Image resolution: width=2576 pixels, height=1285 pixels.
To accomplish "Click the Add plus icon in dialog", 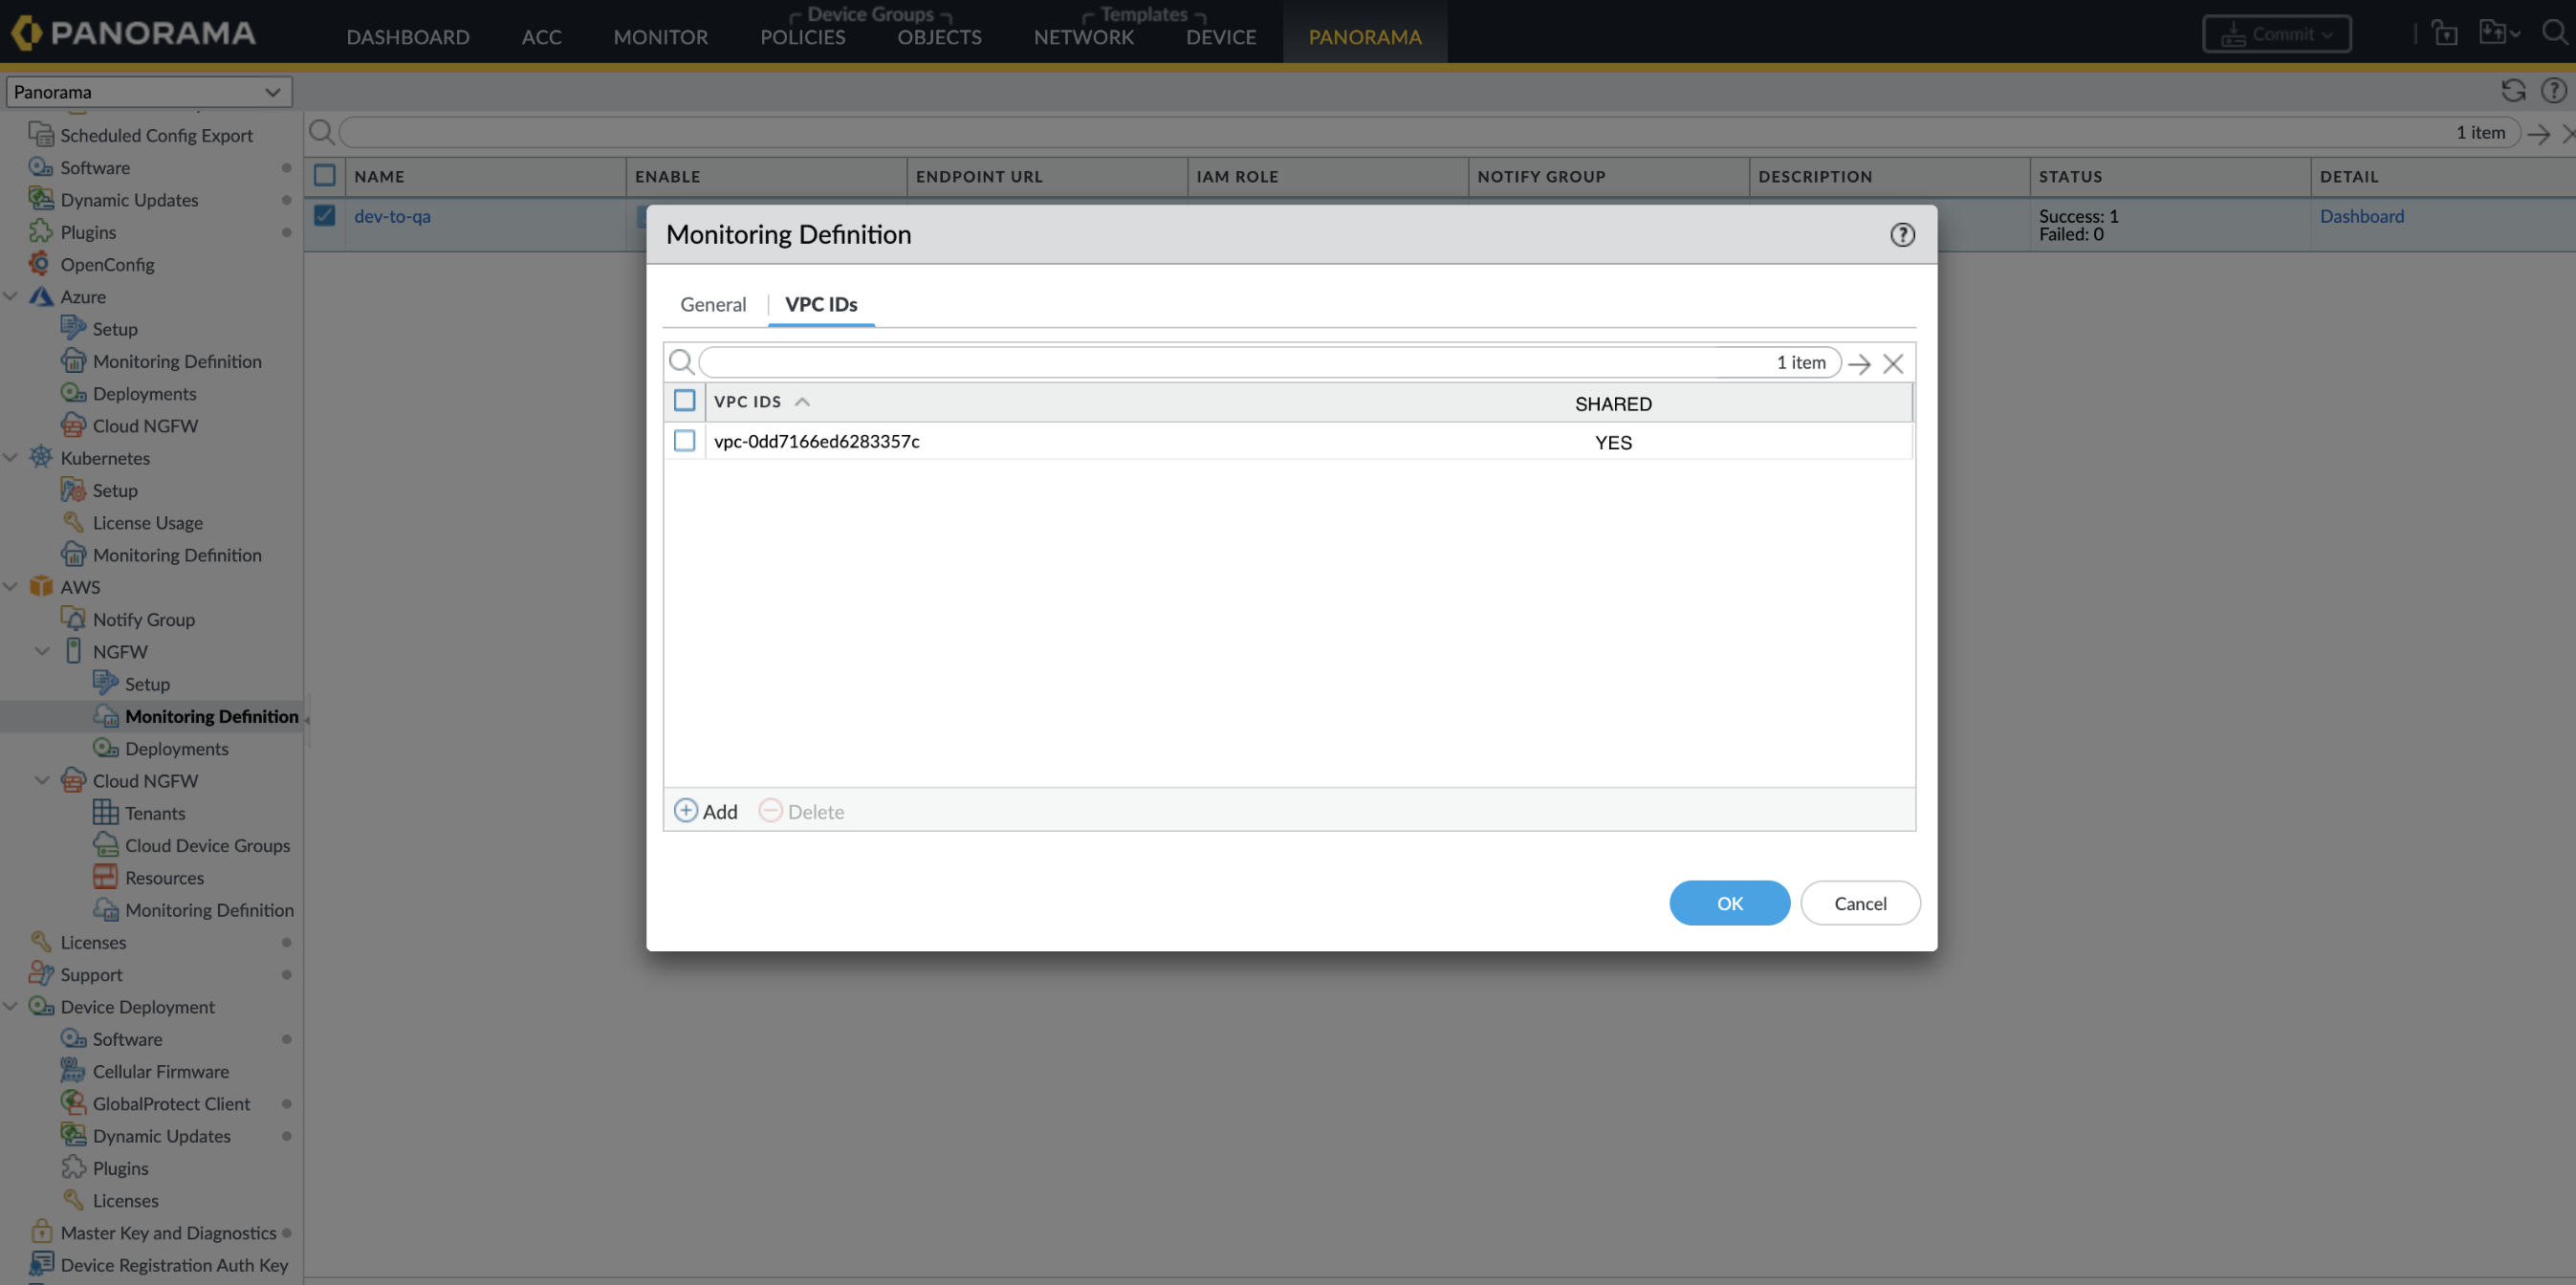I will pos(686,810).
